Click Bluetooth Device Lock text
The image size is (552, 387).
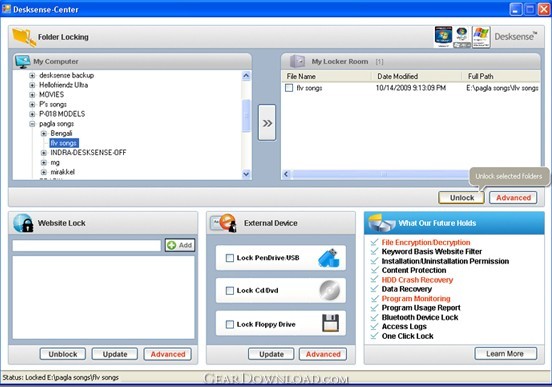point(420,317)
